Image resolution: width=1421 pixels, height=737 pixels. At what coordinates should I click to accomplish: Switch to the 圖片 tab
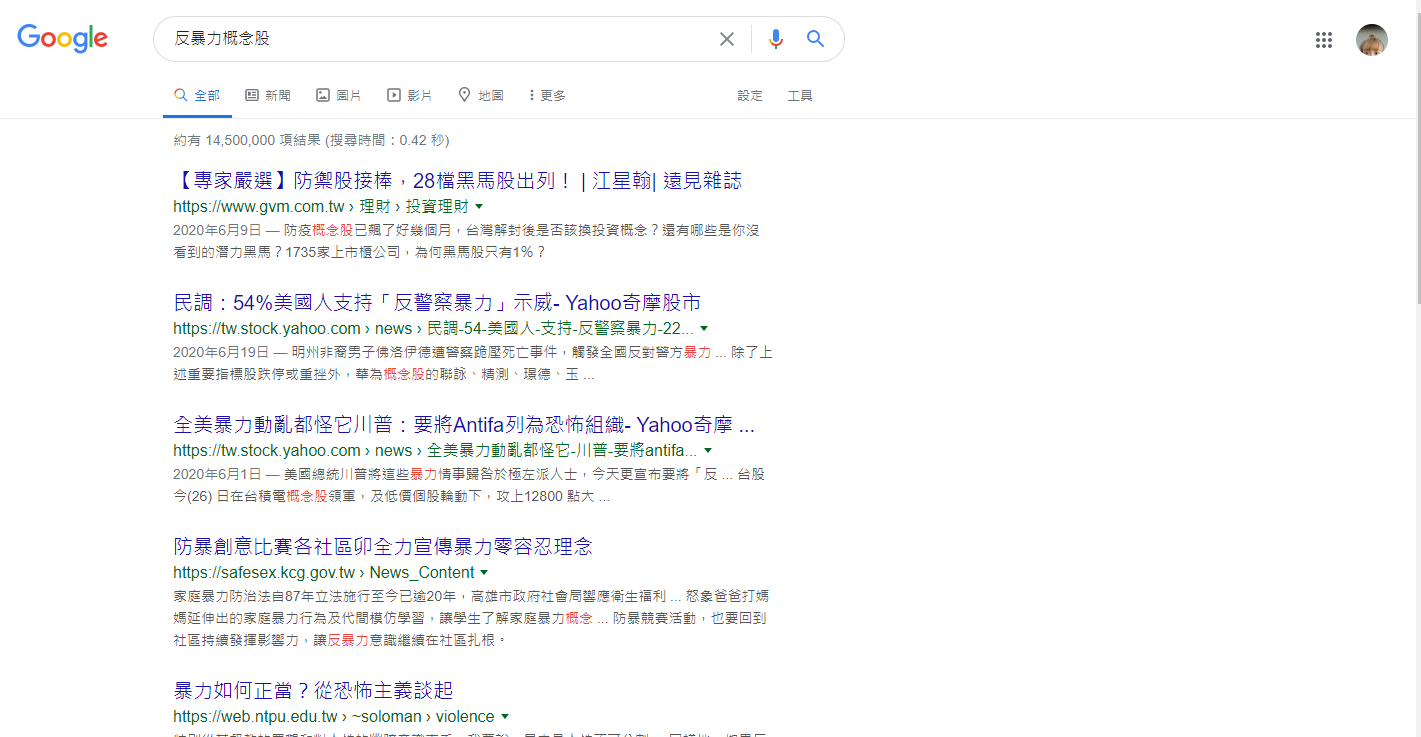coord(339,95)
